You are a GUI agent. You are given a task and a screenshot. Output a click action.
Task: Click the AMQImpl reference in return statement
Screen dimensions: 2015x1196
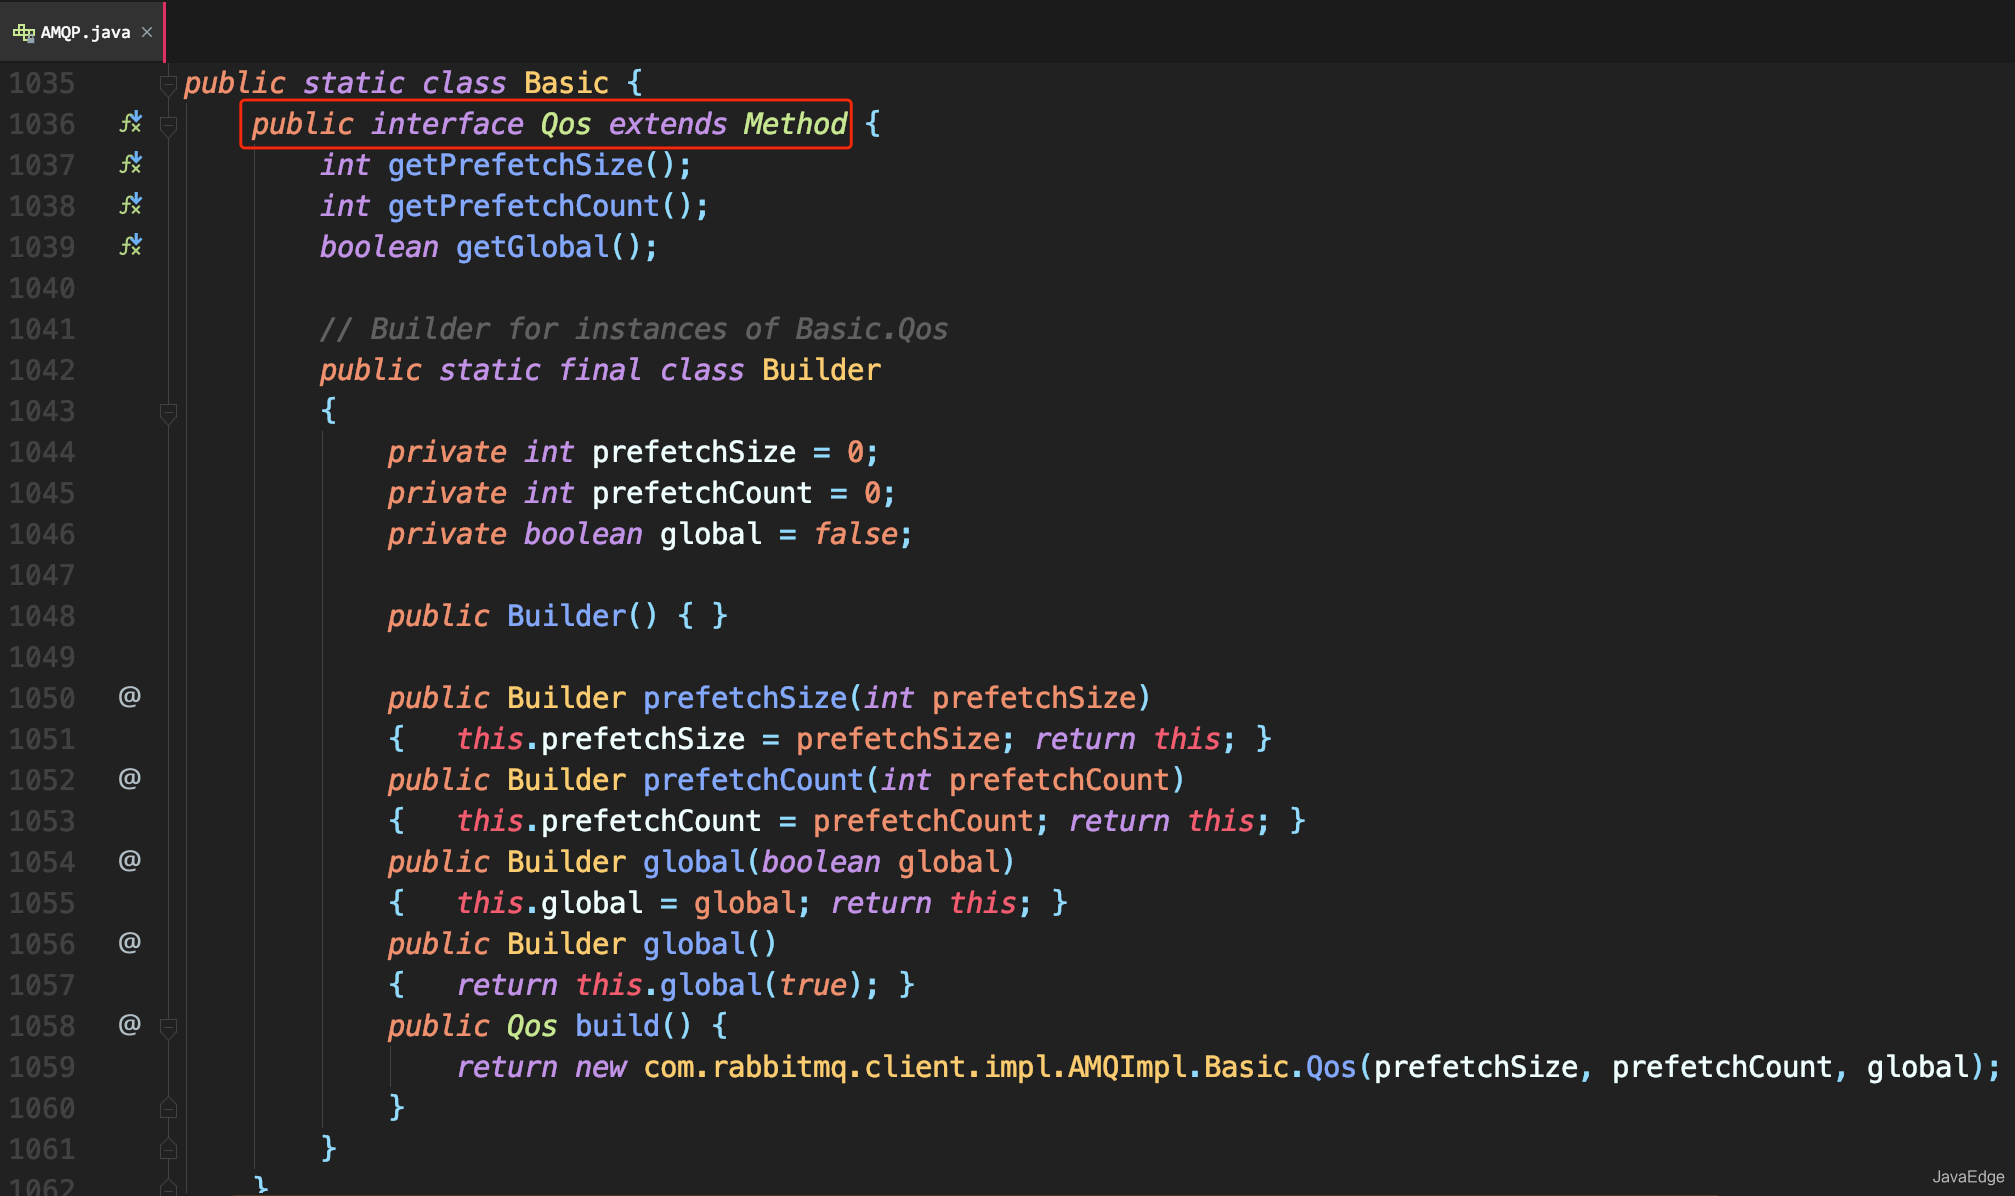(1126, 1067)
